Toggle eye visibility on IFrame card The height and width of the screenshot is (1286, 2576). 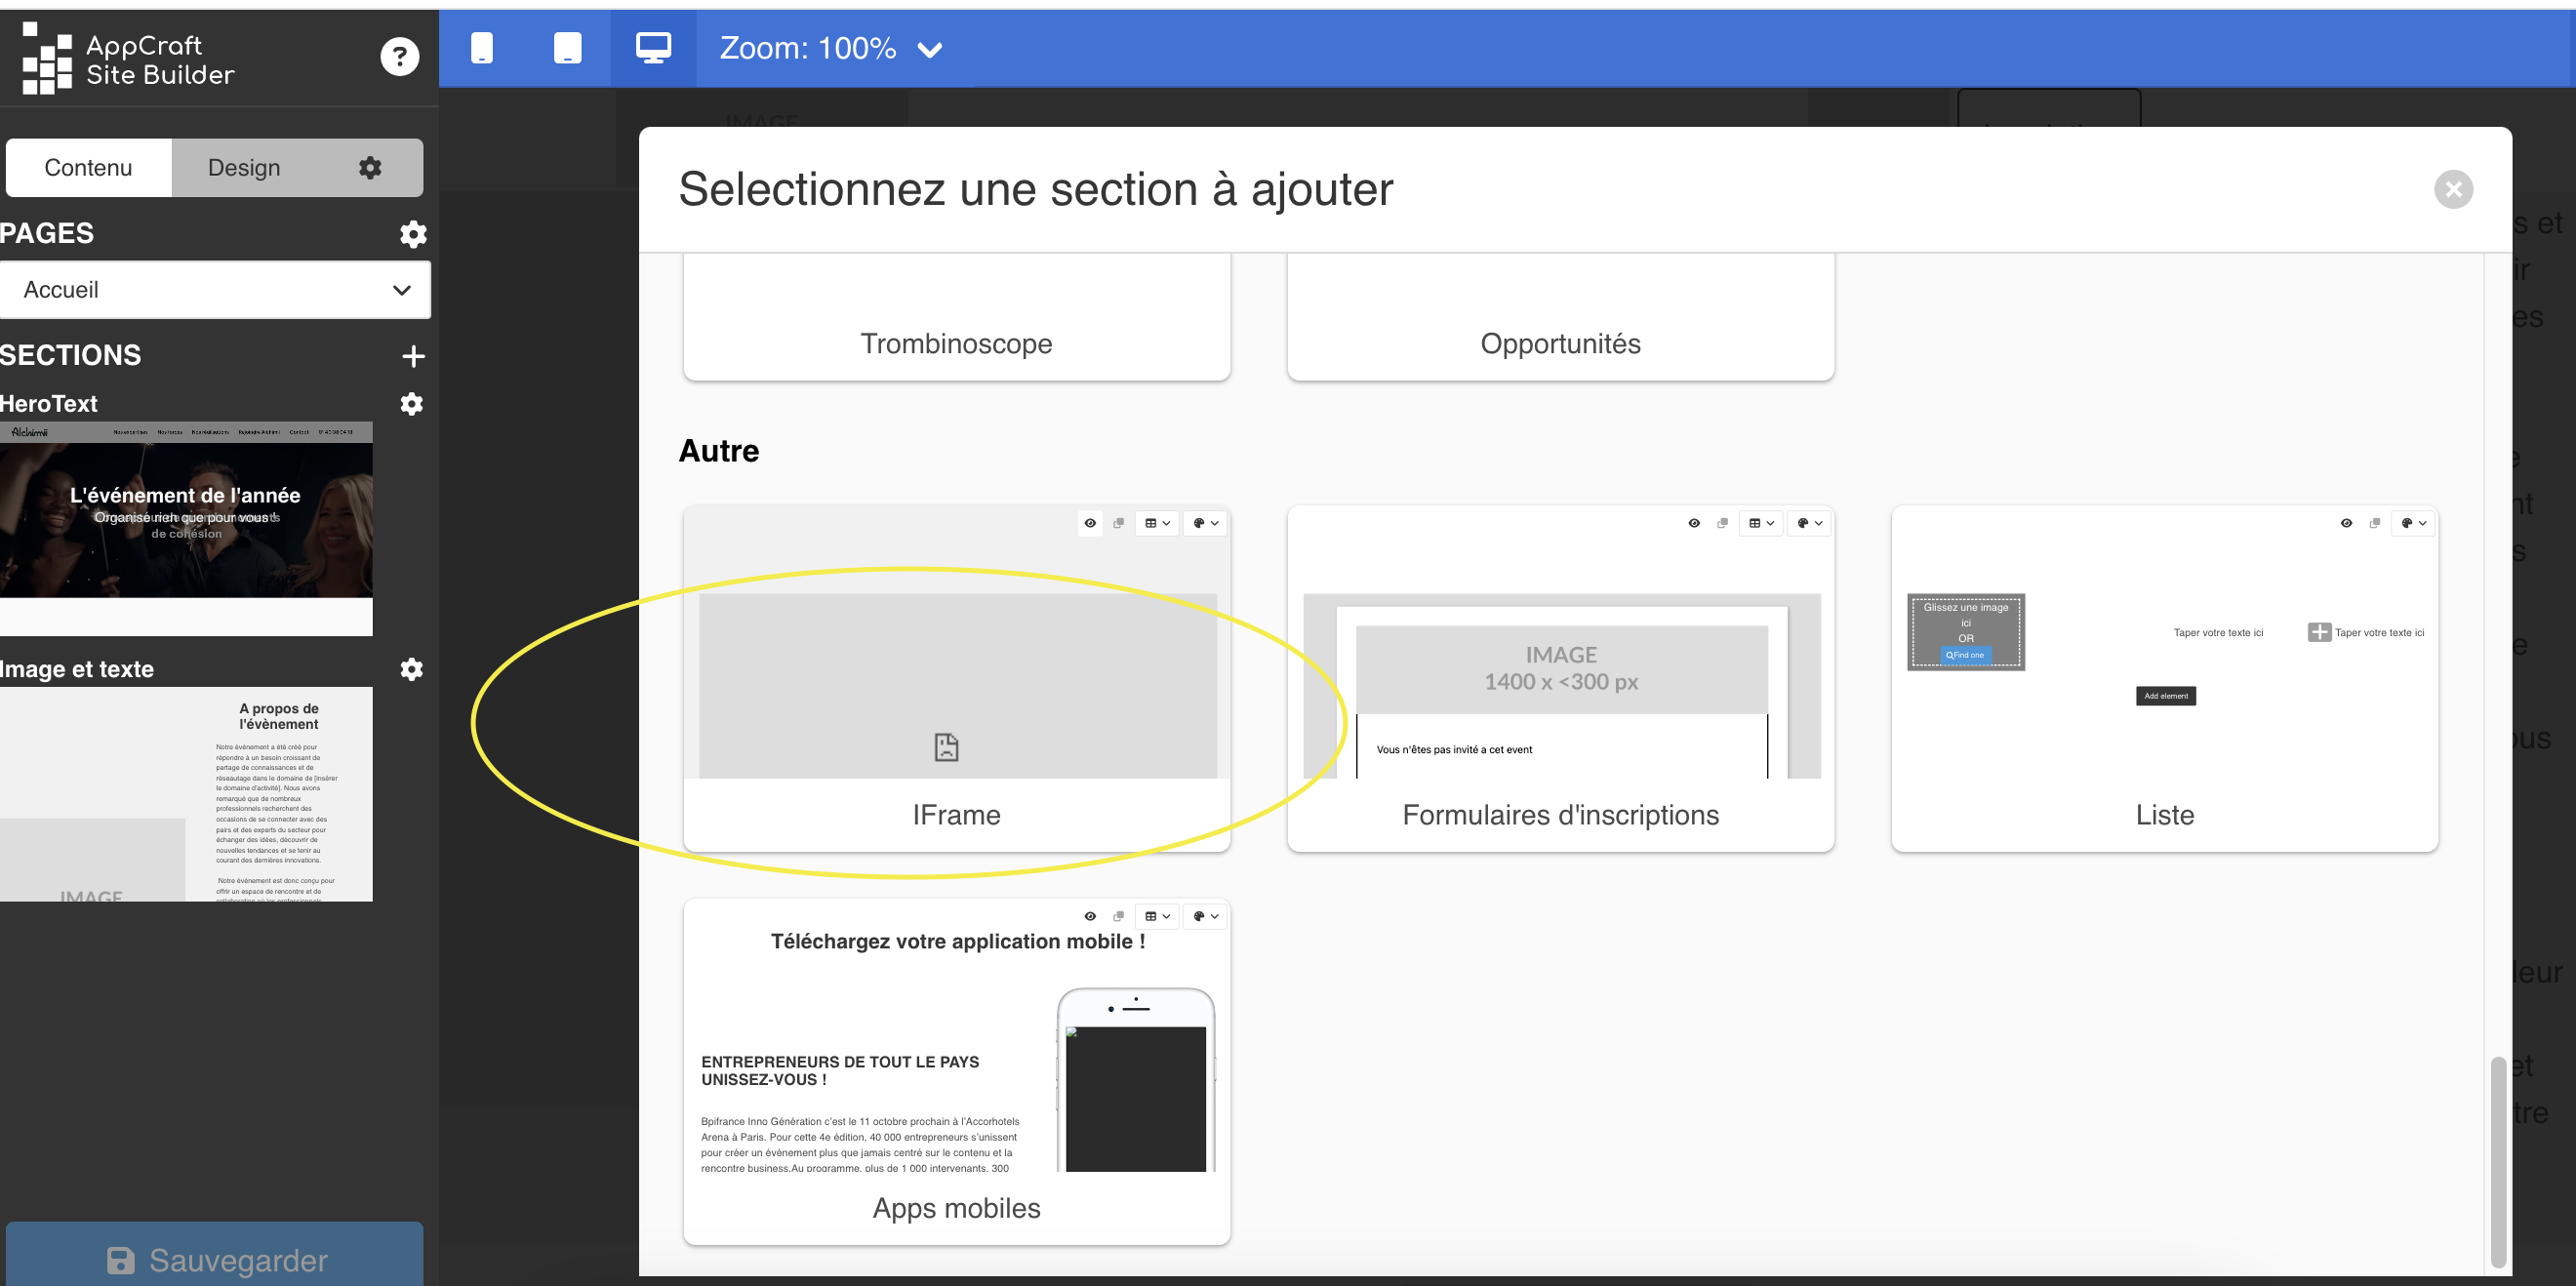[x=1090, y=523]
